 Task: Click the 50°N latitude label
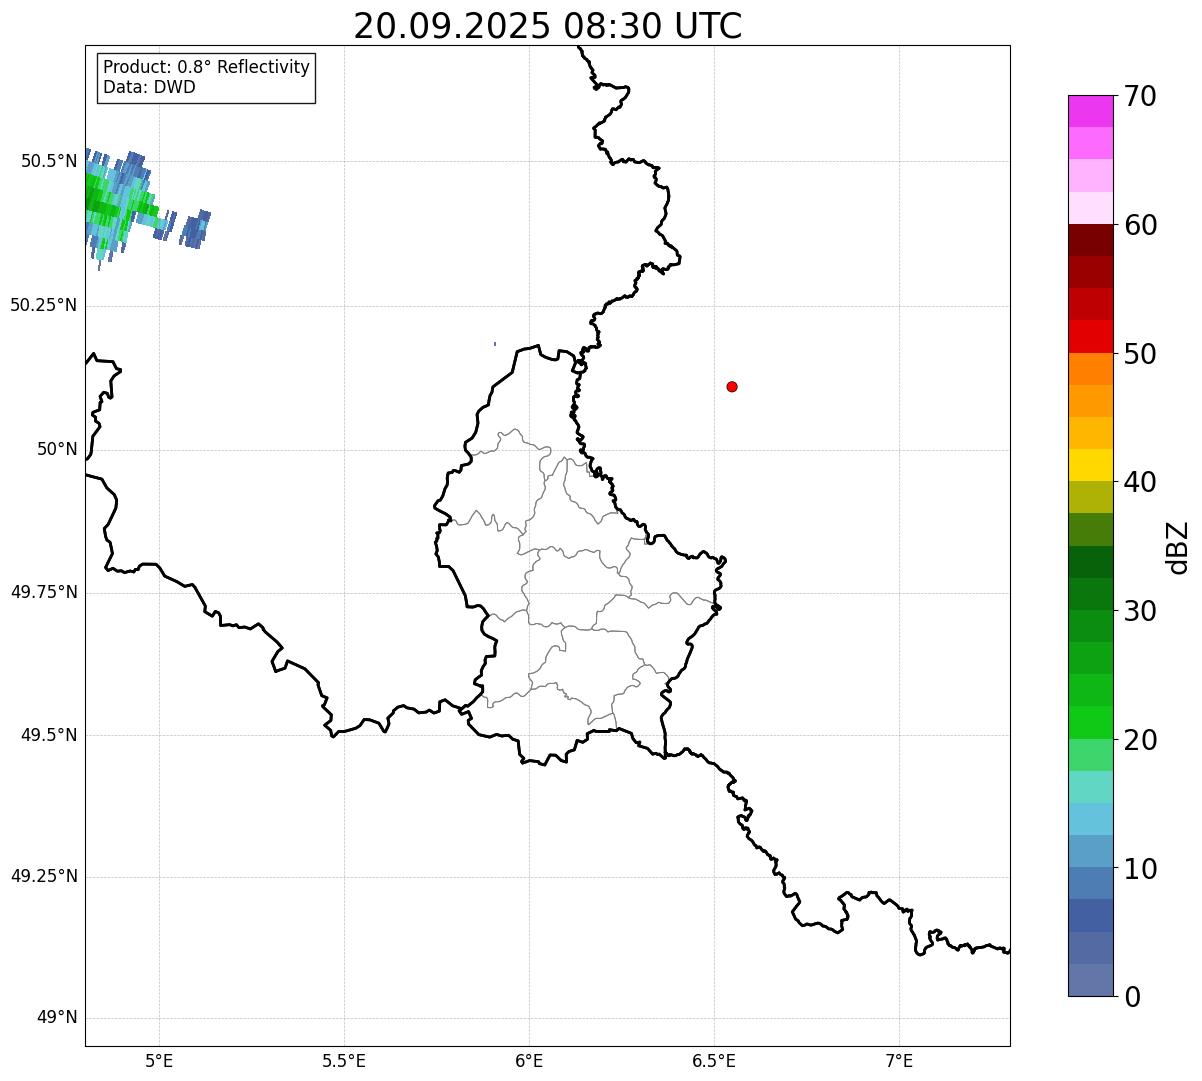tap(57, 449)
